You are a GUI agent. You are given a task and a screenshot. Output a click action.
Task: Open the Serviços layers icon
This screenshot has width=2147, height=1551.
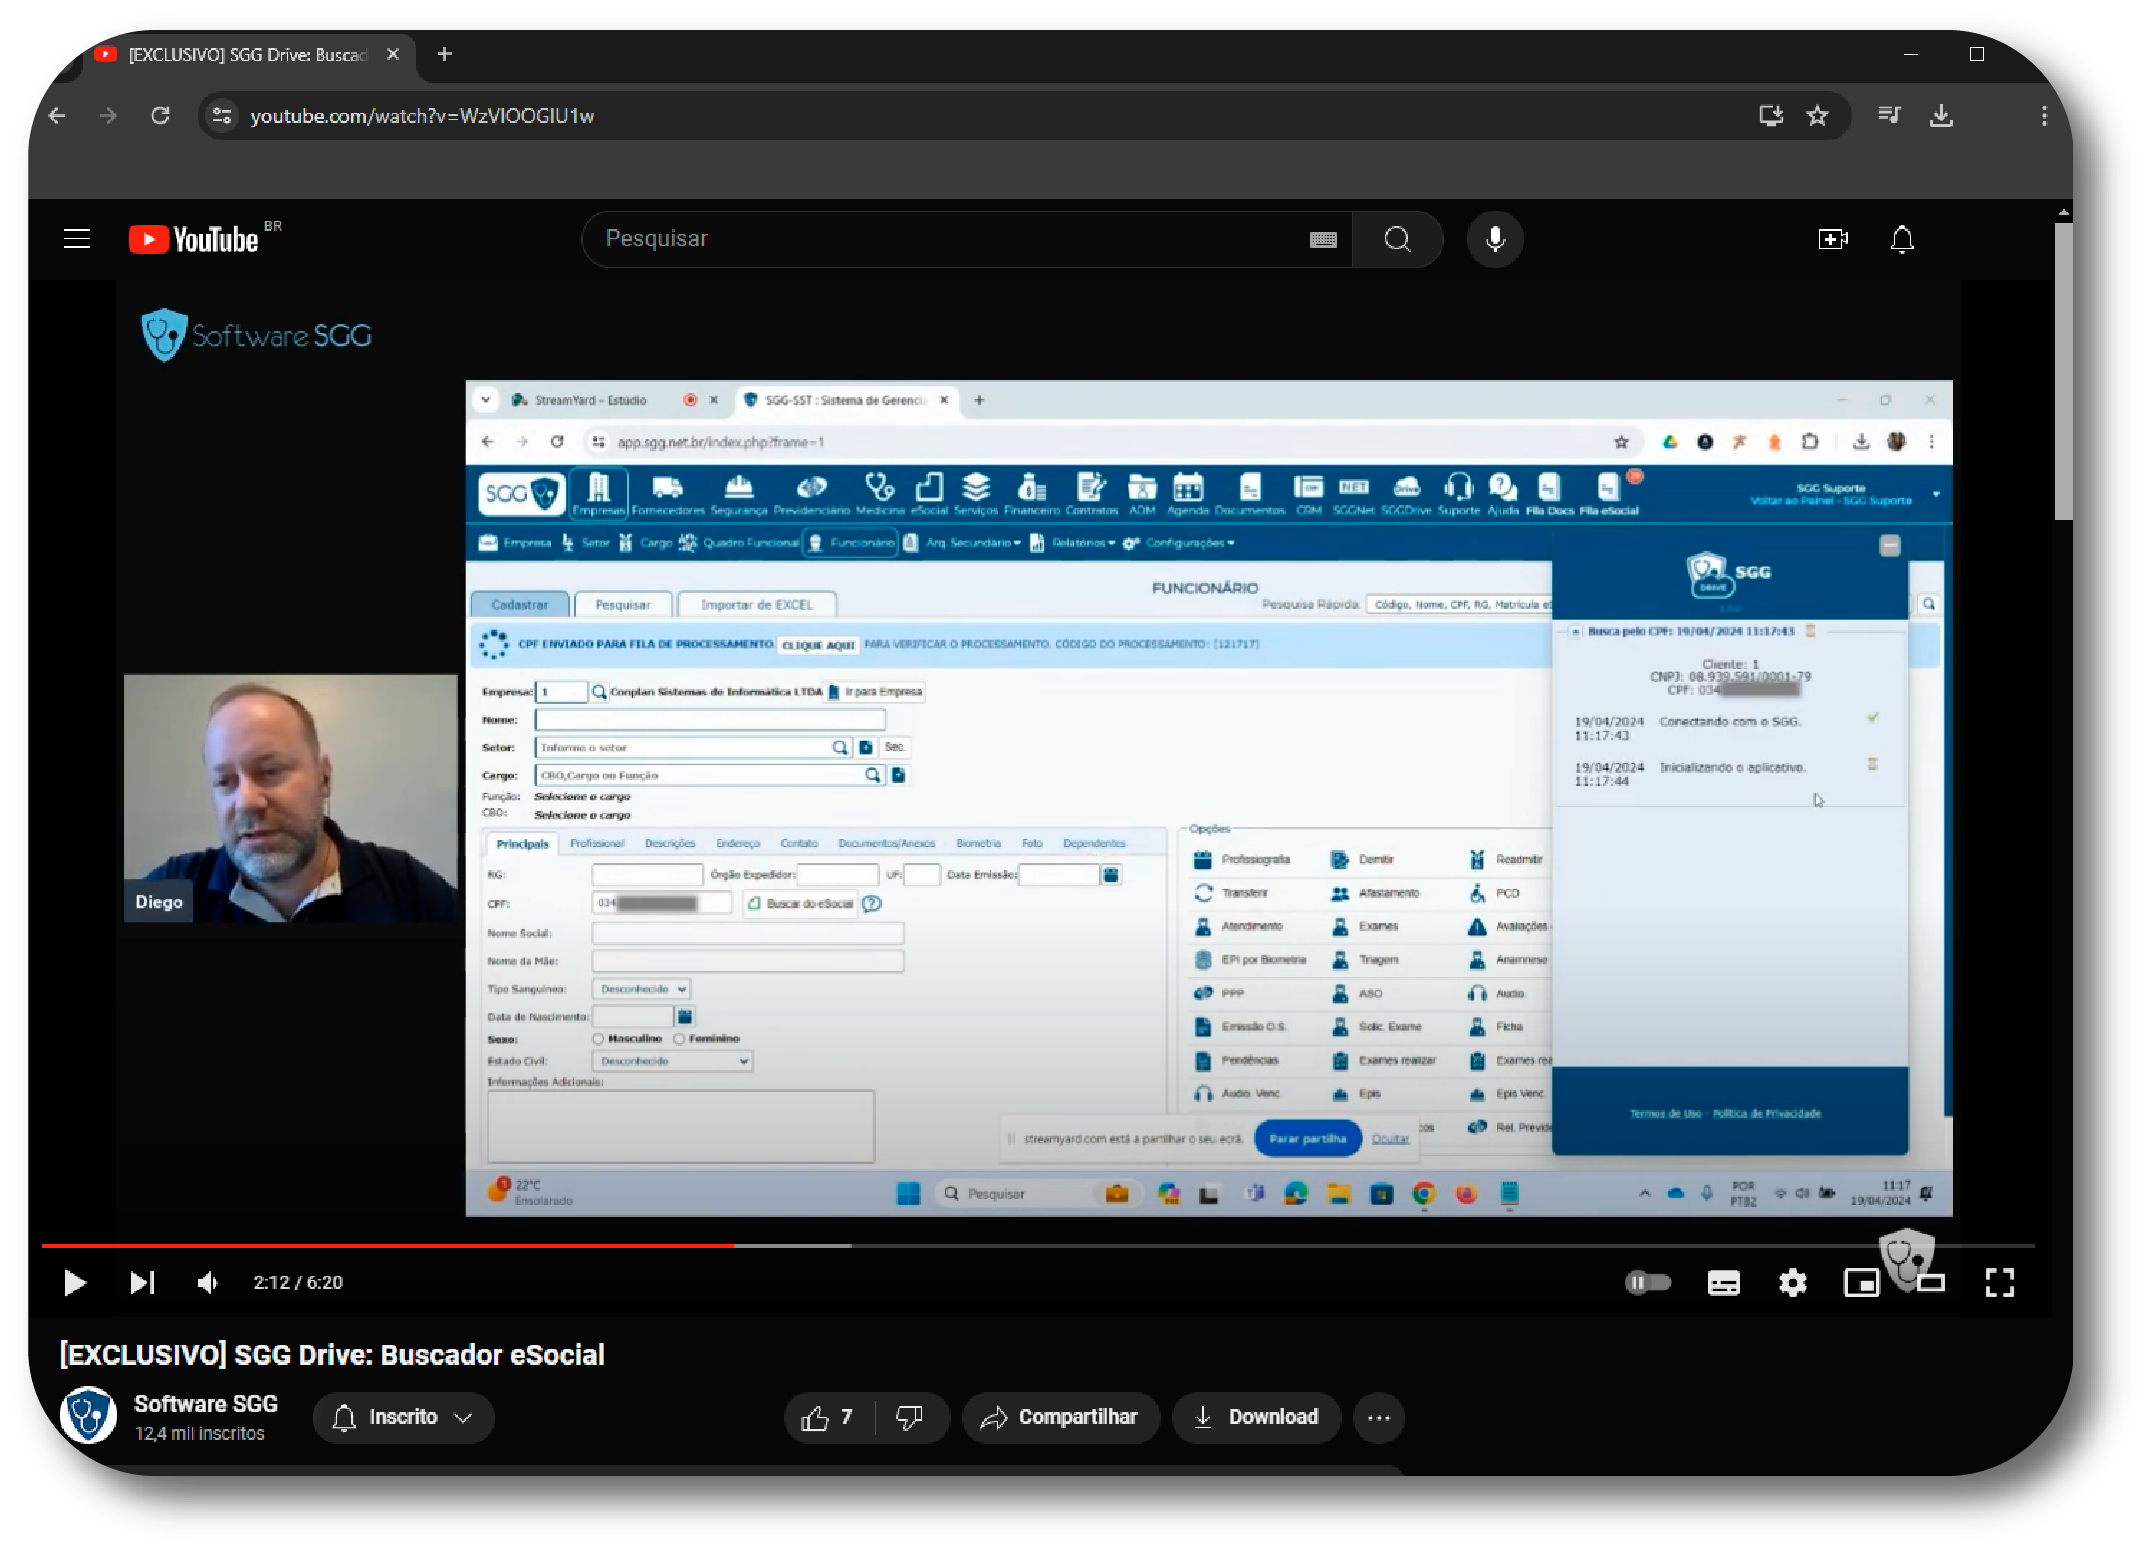[x=976, y=494]
